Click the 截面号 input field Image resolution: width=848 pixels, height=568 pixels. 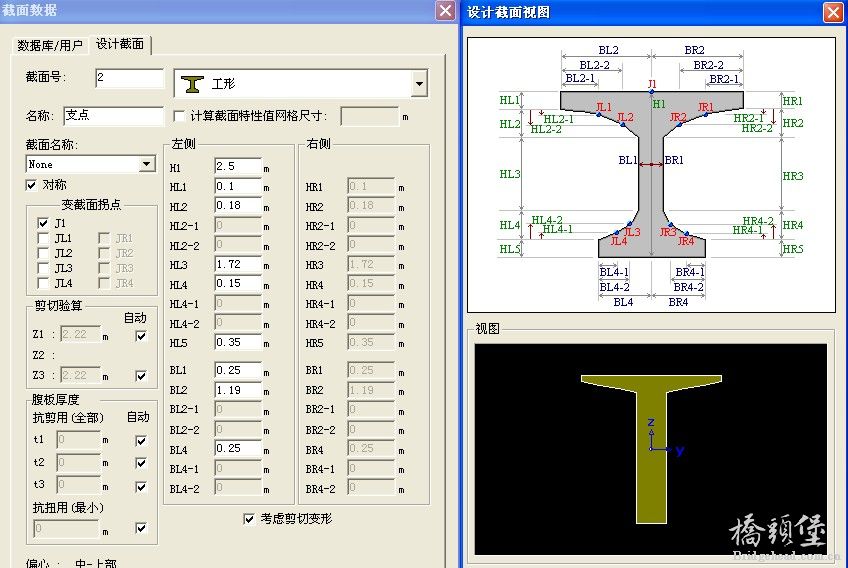129,78
